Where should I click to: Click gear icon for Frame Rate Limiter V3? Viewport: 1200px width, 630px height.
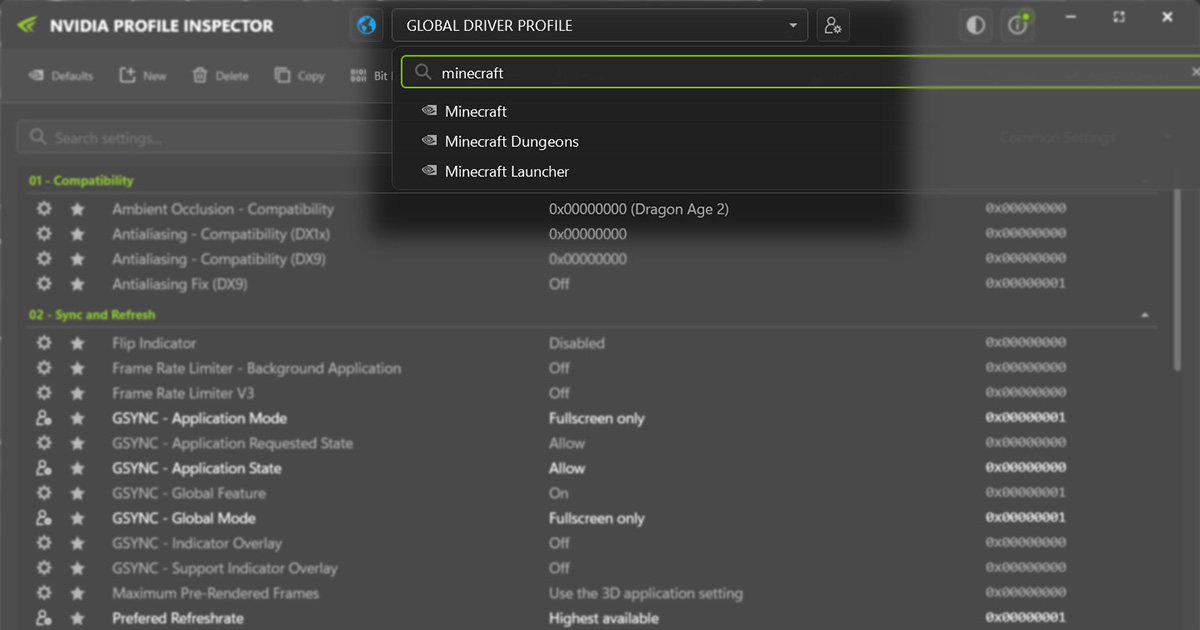[43, 393]
